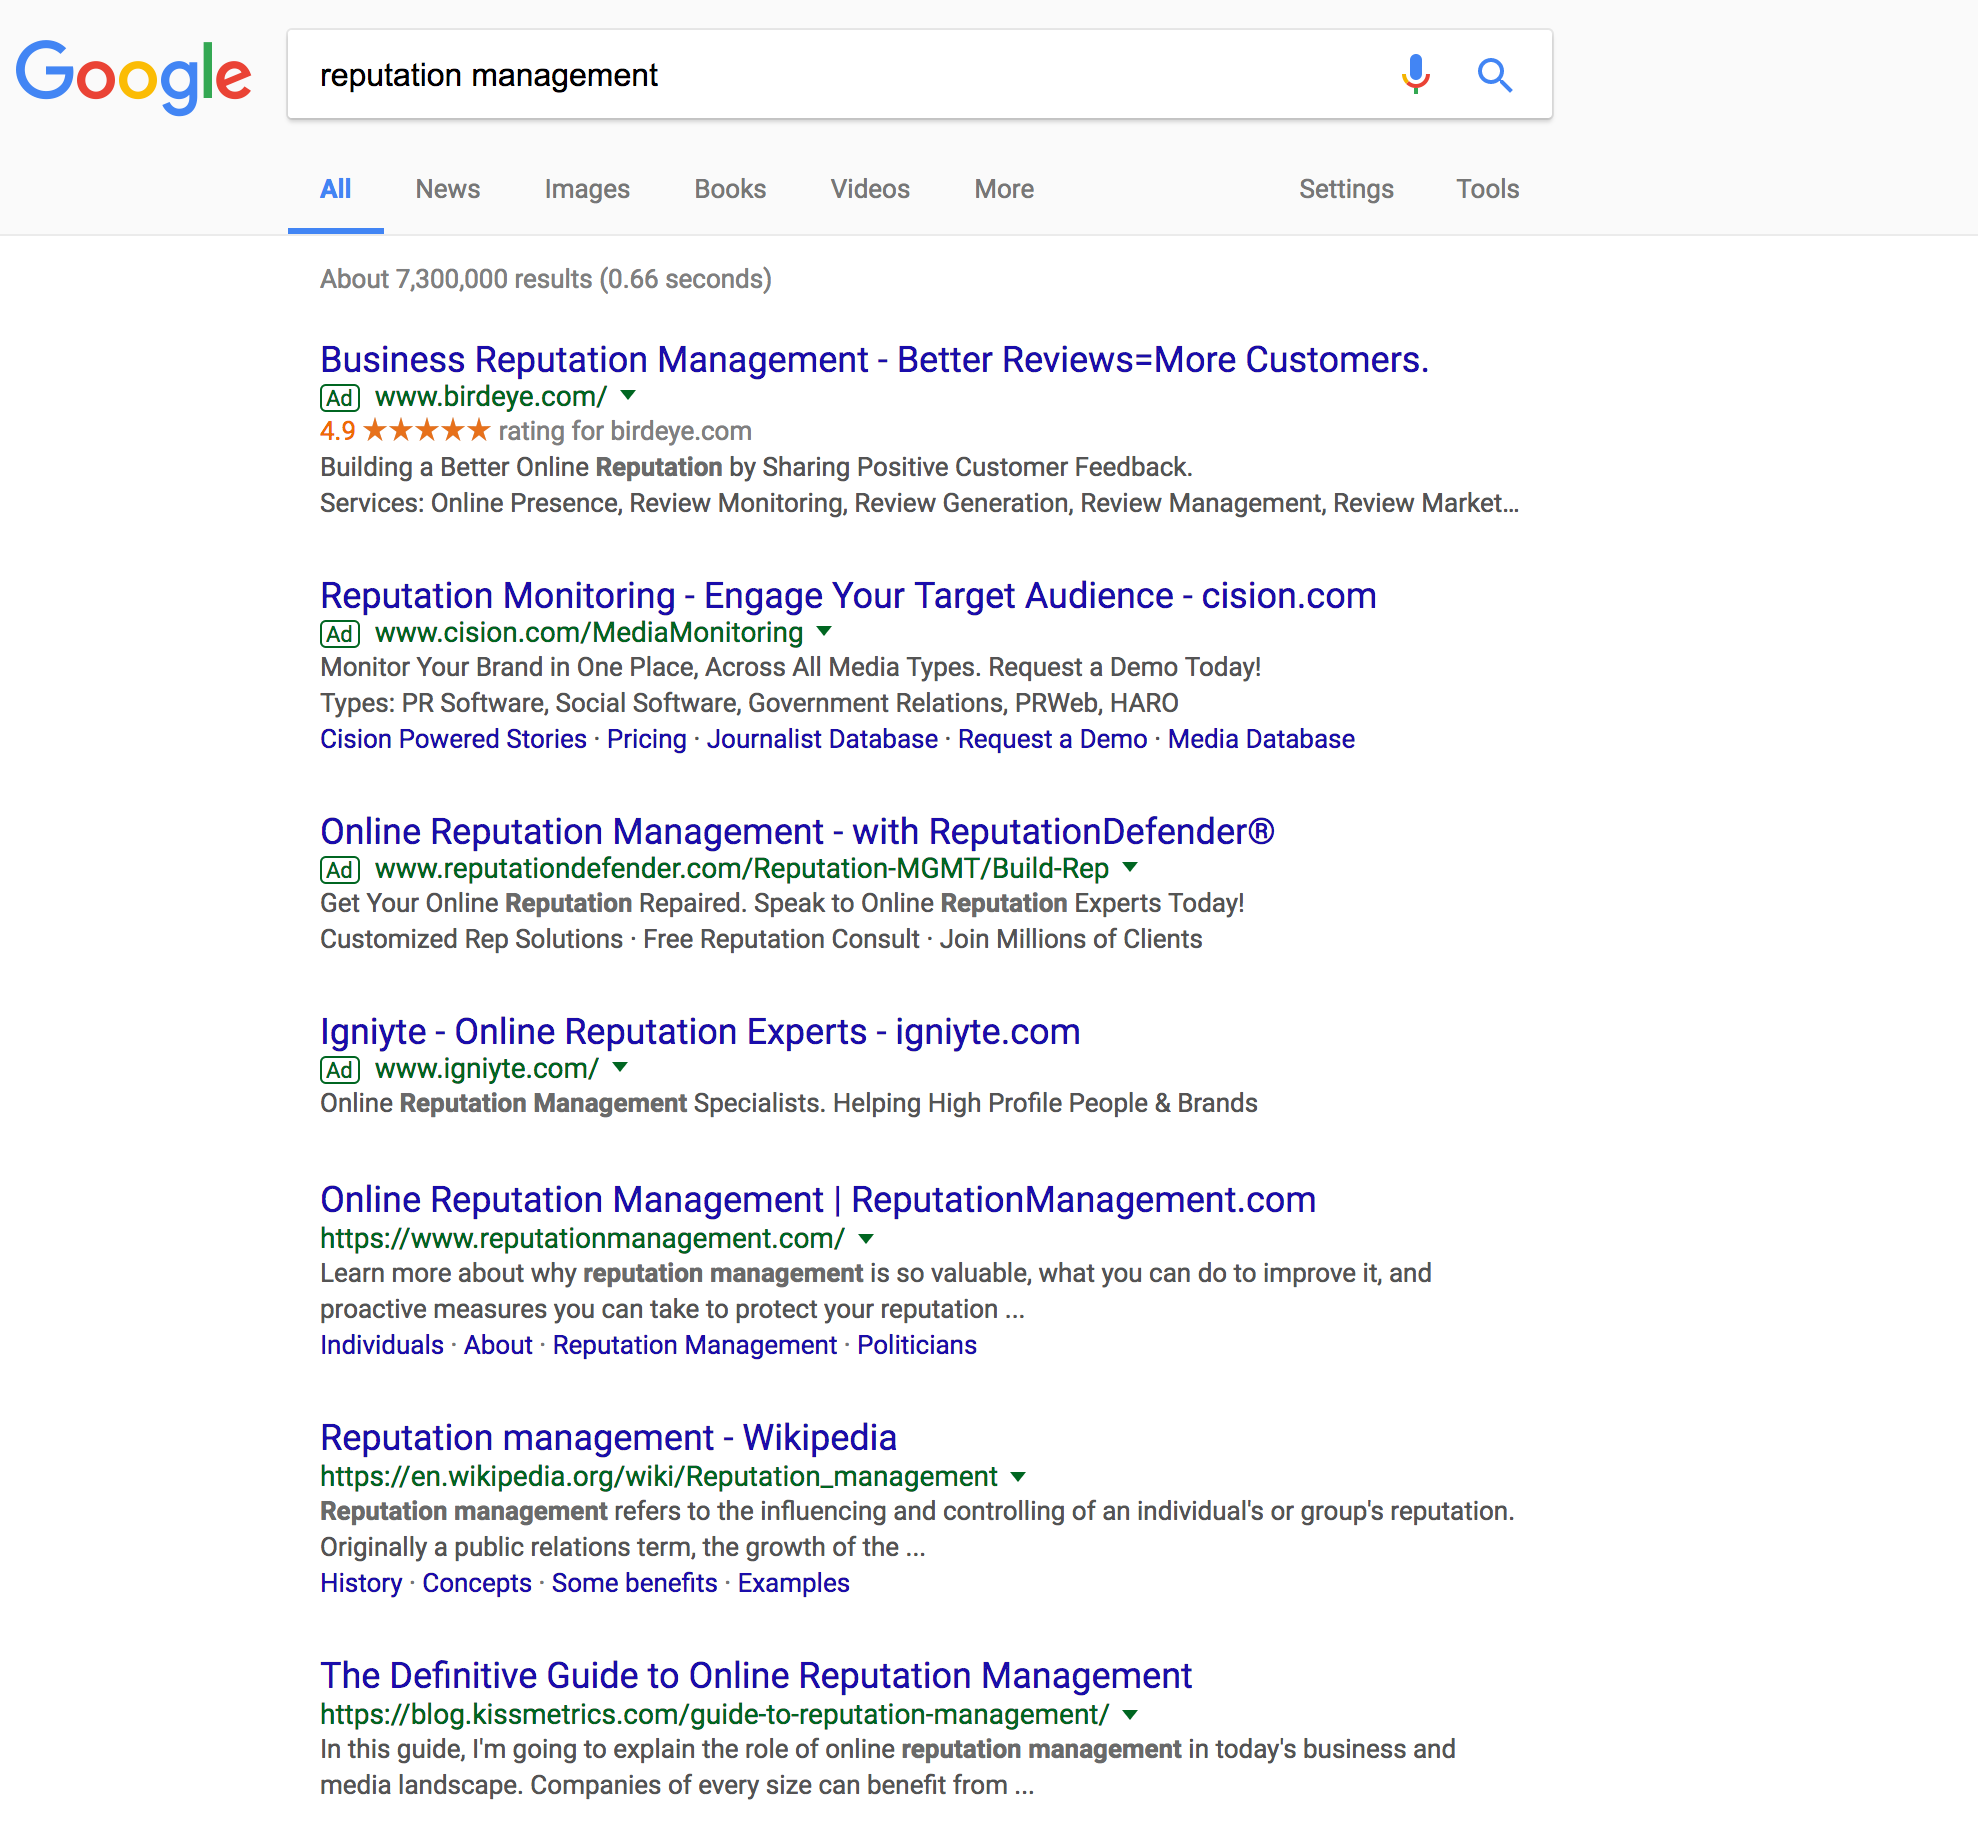This screenshot has width=1978, height=1830.
Task: Switch to the Books tab
Action: [730, 189]
